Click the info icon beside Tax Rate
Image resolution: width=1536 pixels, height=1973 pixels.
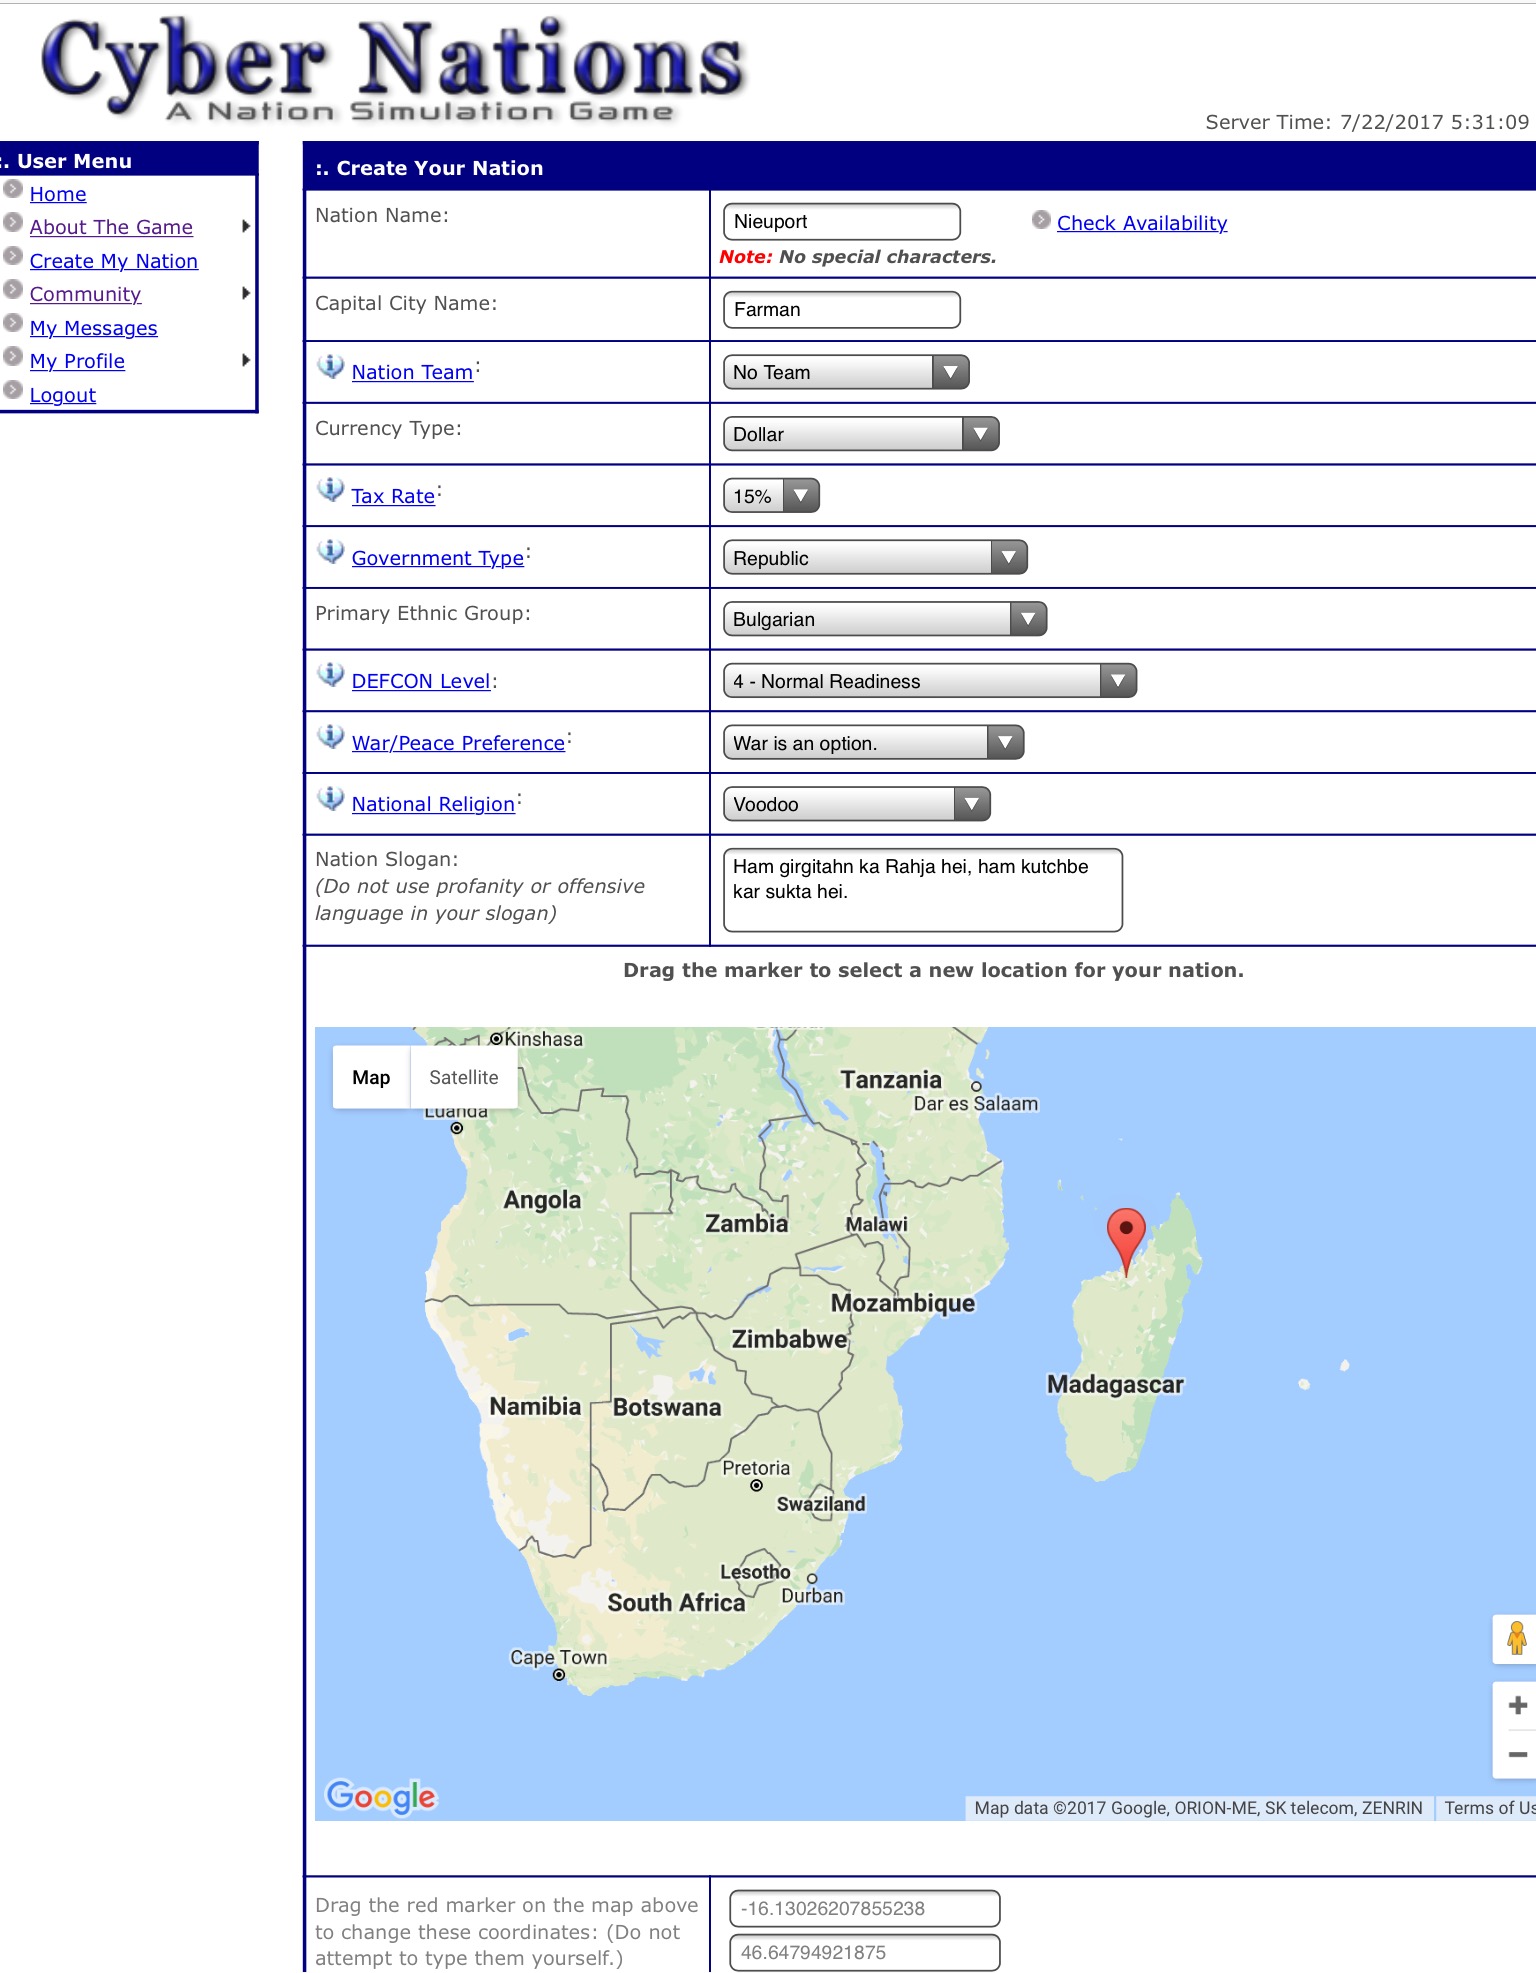pyautogui.click(x=331, y=490)
